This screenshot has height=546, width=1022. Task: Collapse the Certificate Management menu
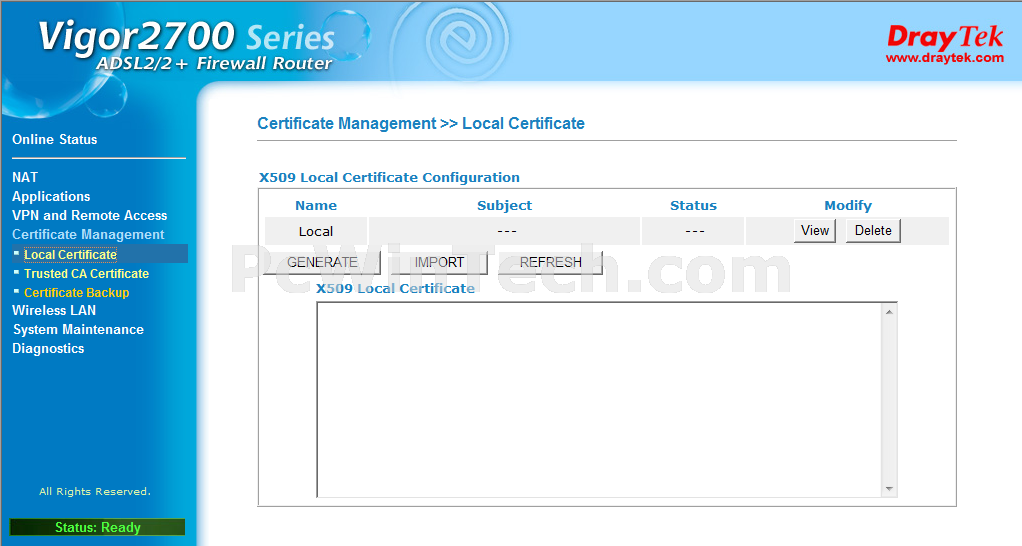88,235
